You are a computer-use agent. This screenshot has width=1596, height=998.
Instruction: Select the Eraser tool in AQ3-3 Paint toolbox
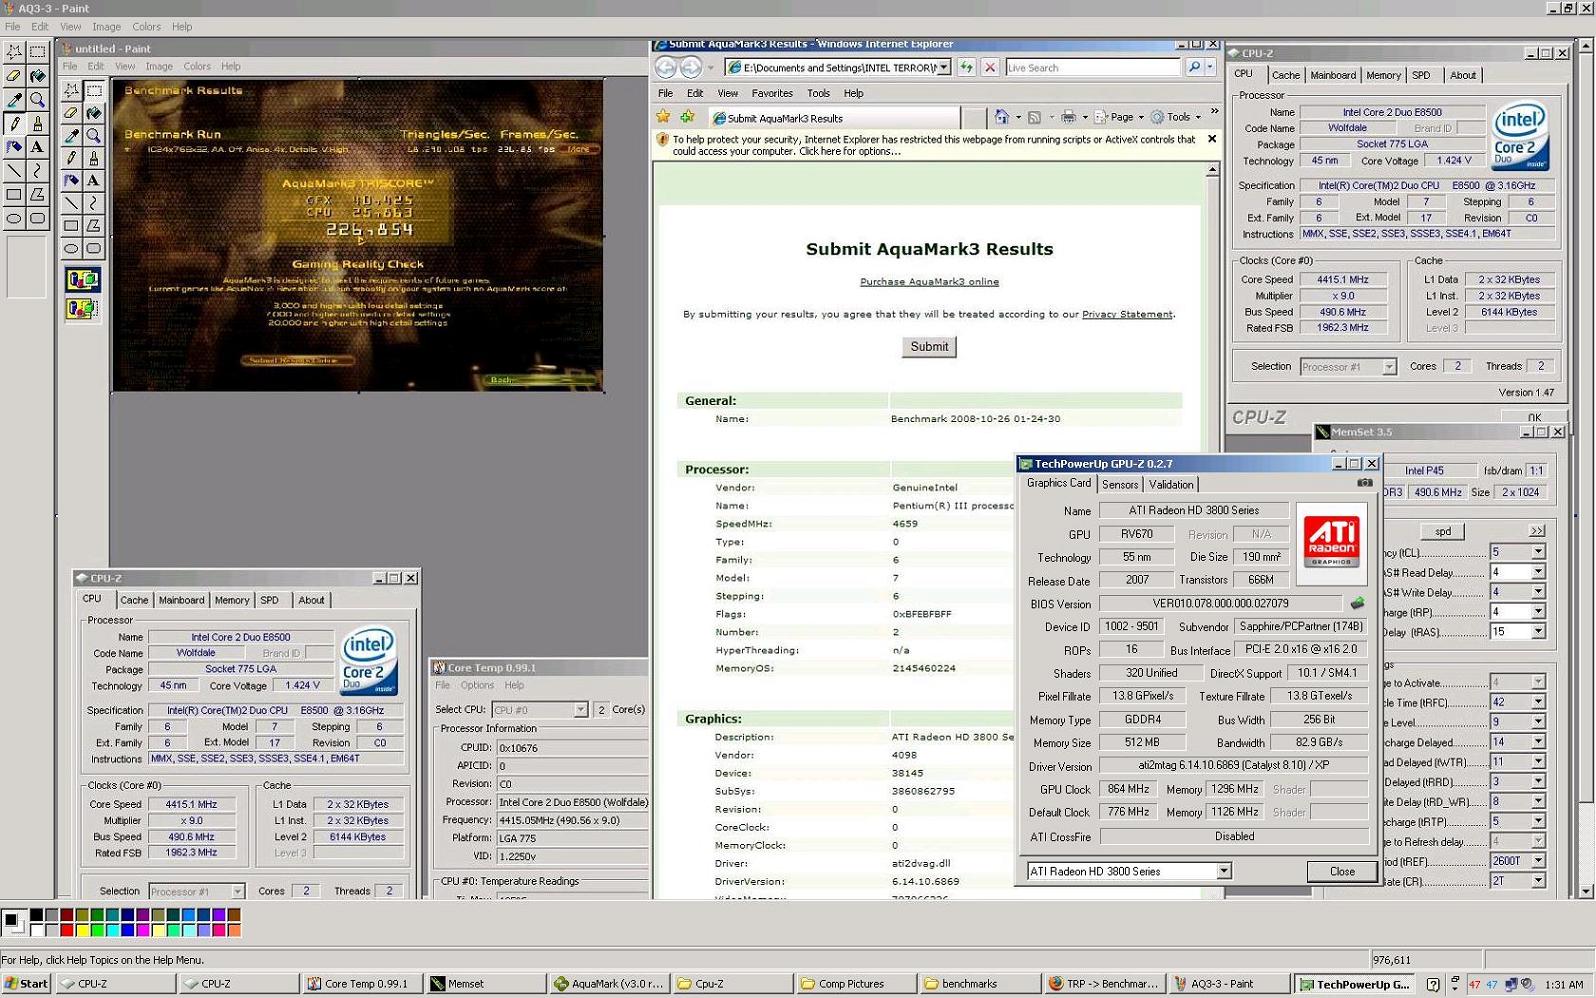point(14,75)
